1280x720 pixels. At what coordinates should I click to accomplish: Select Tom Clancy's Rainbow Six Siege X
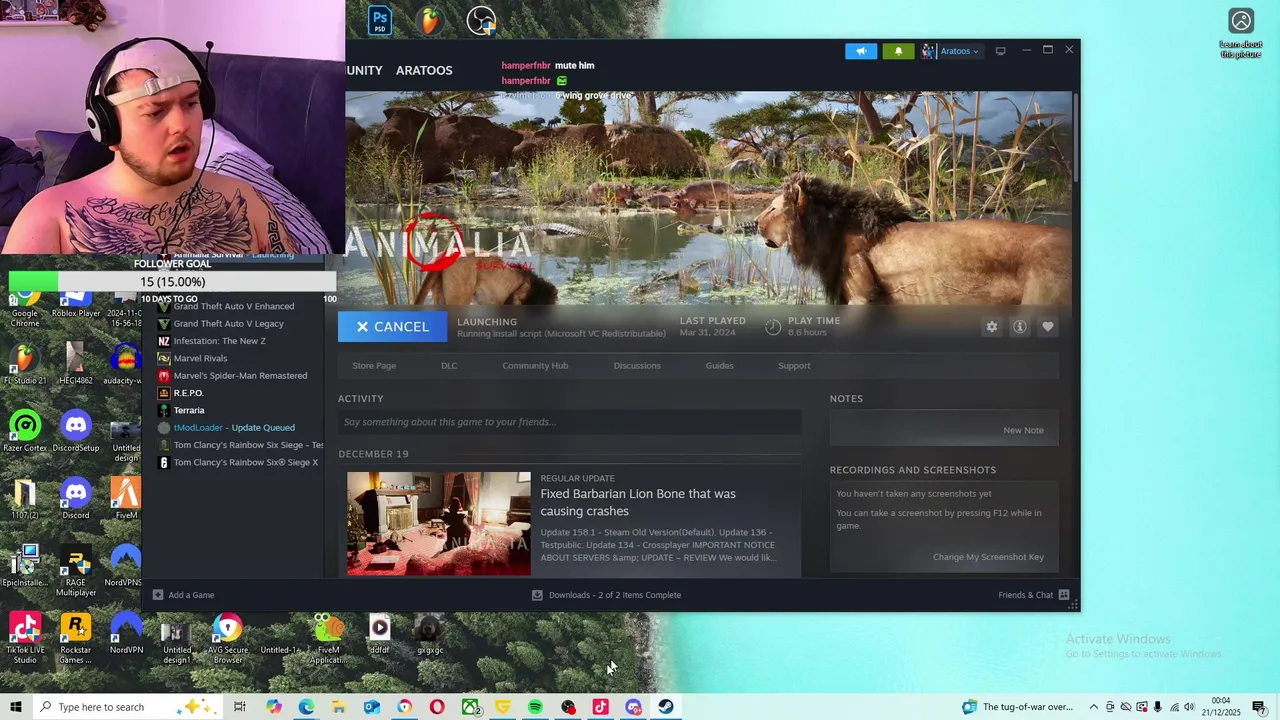coord(246,463)
